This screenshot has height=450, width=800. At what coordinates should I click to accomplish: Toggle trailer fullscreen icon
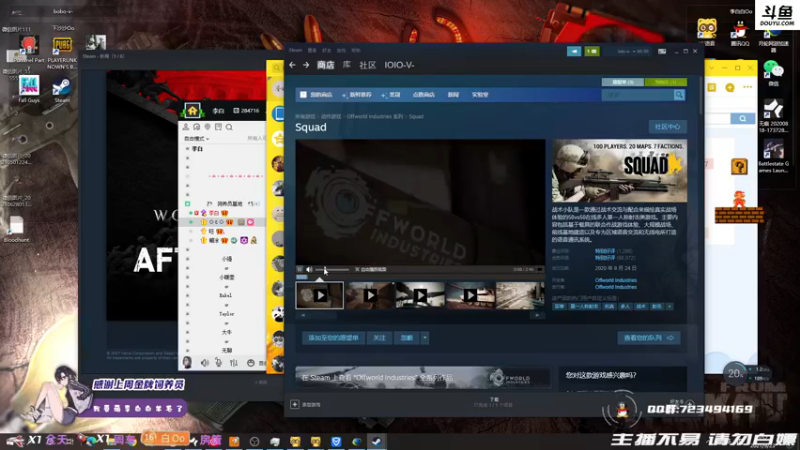point(540,269)
